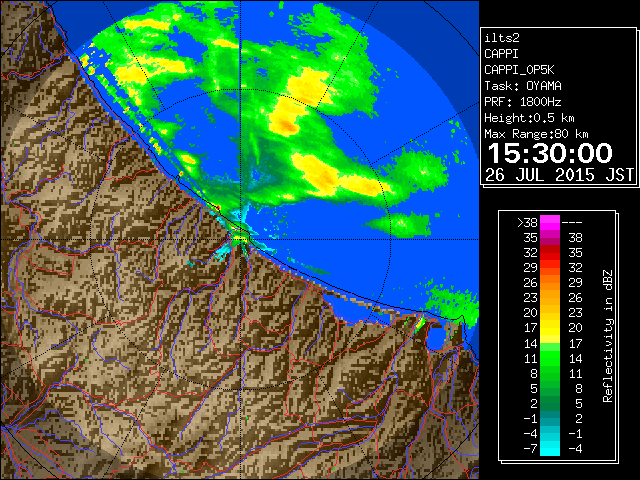Image resolution: width=640 pixels, height=480 pixels.
Task: Click the 'Max Range:80 km' text
Action: (536, 134)
